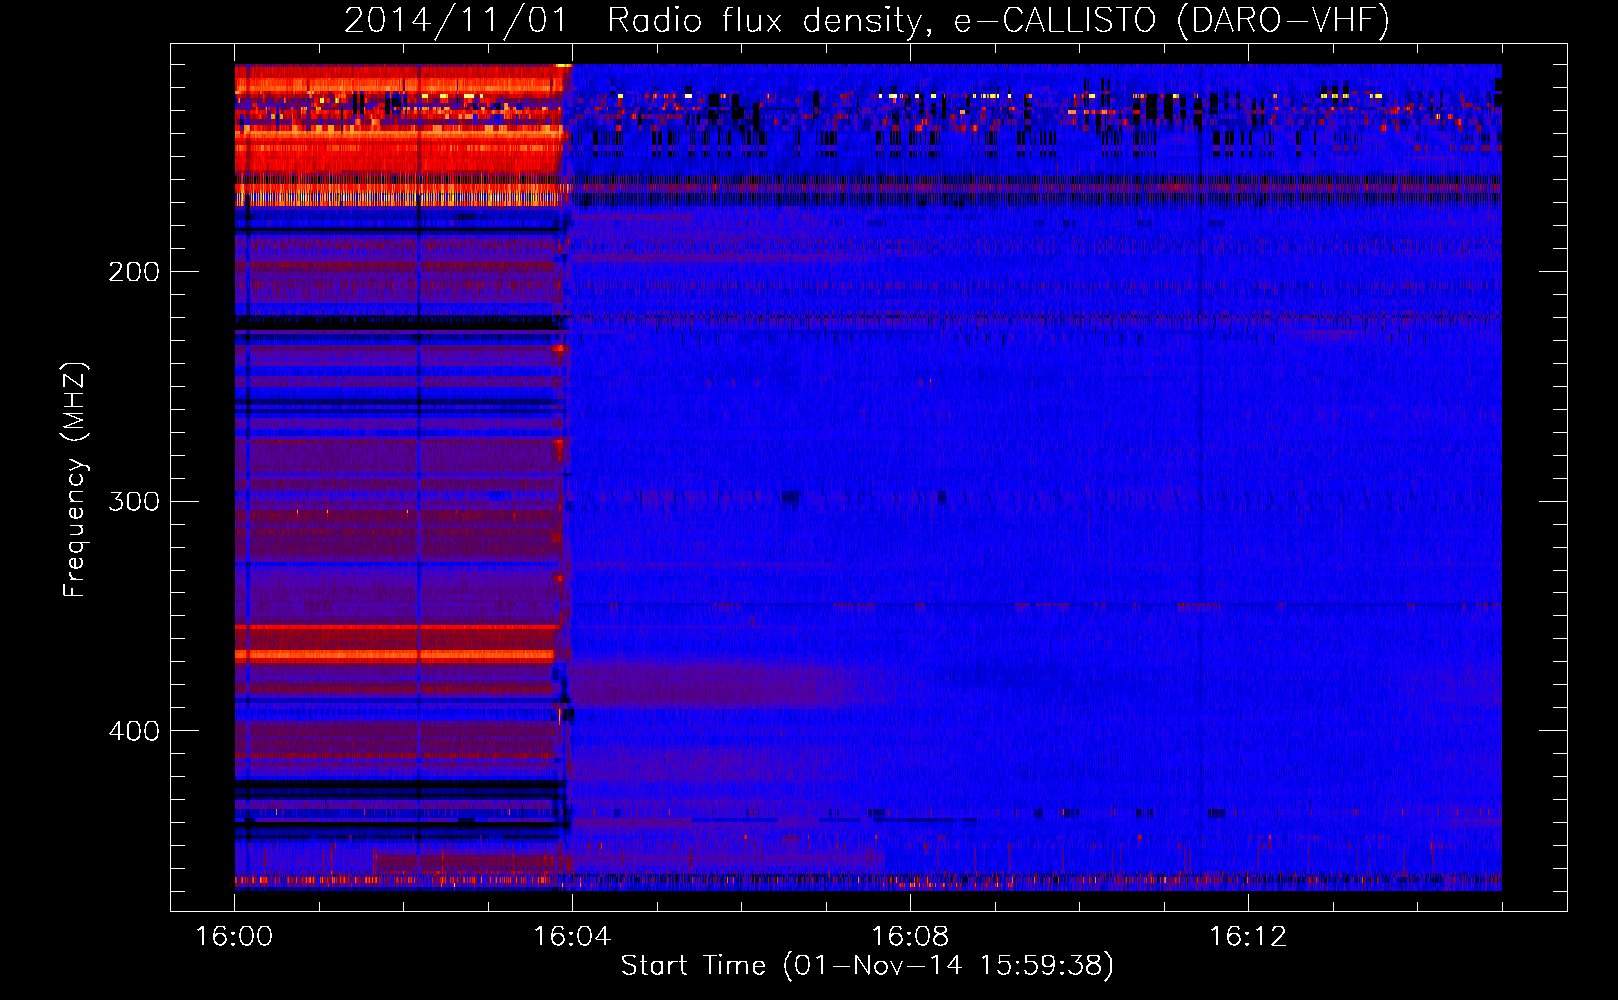Screen dimensions: 1618x1000
Task: Select the 300 frequency tick label
Action: click(134, 501)
